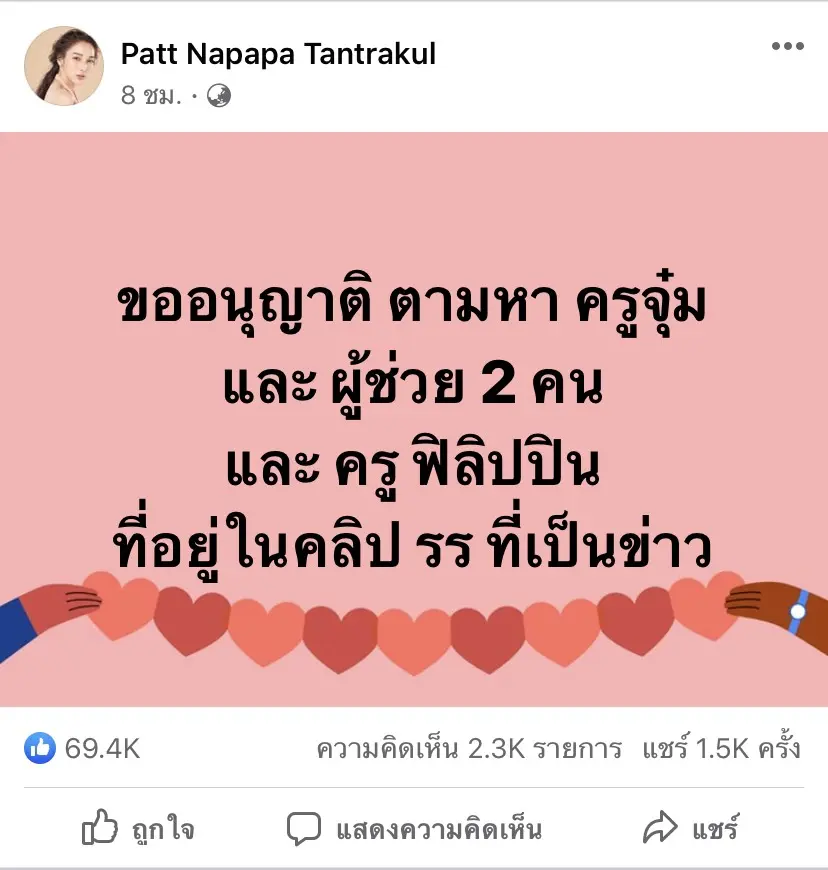Select the แชร์ share button

(x=691, y=828)
